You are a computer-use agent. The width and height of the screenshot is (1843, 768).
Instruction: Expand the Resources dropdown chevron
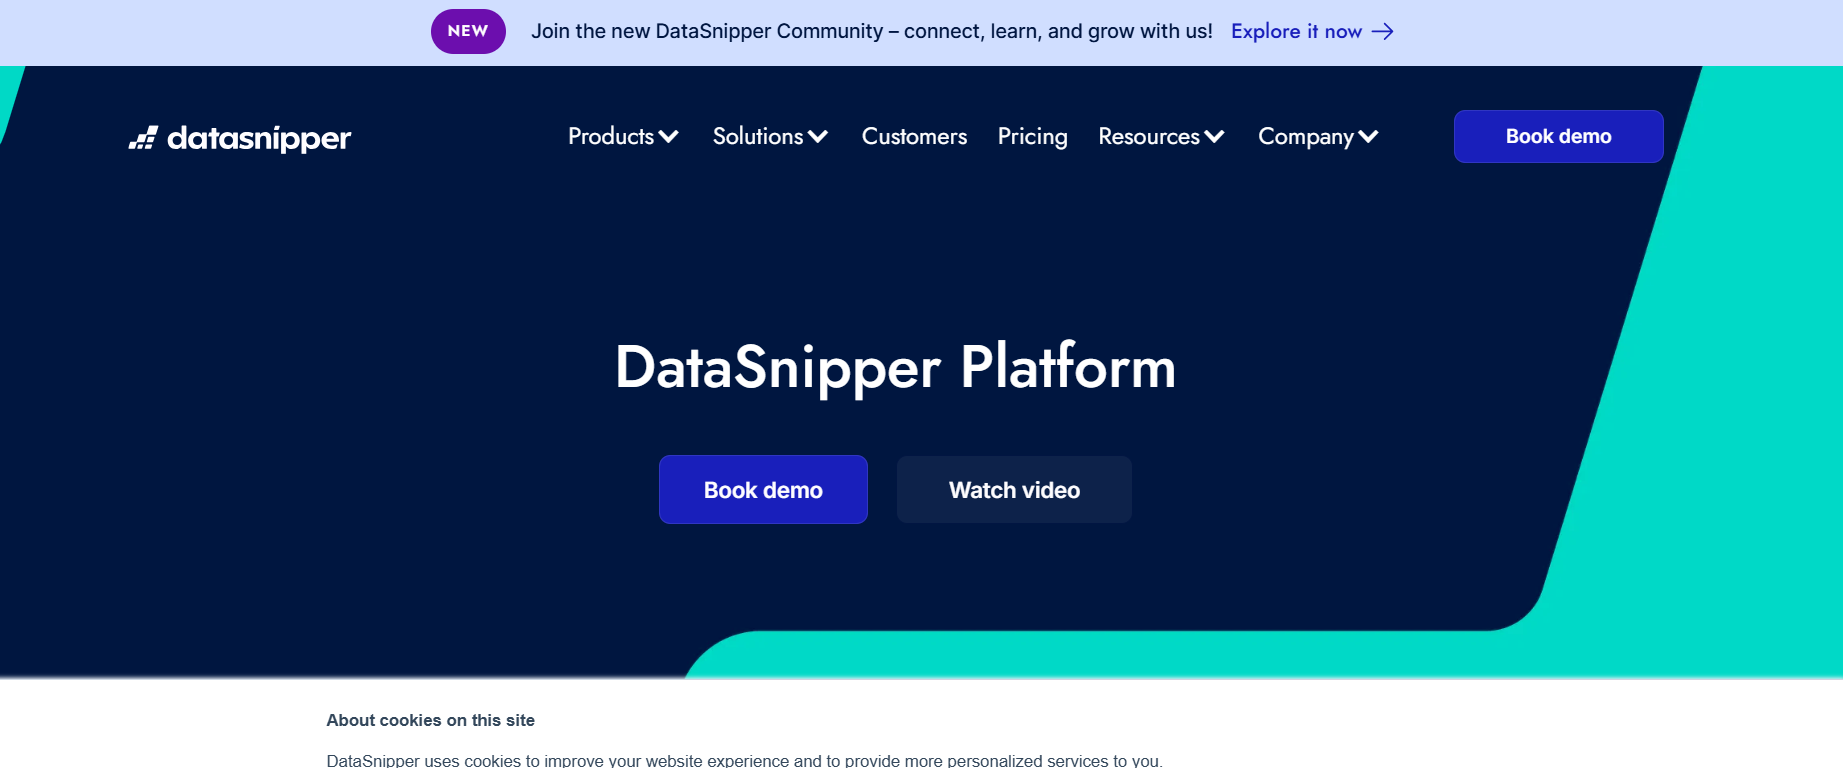click(1214, 137)
